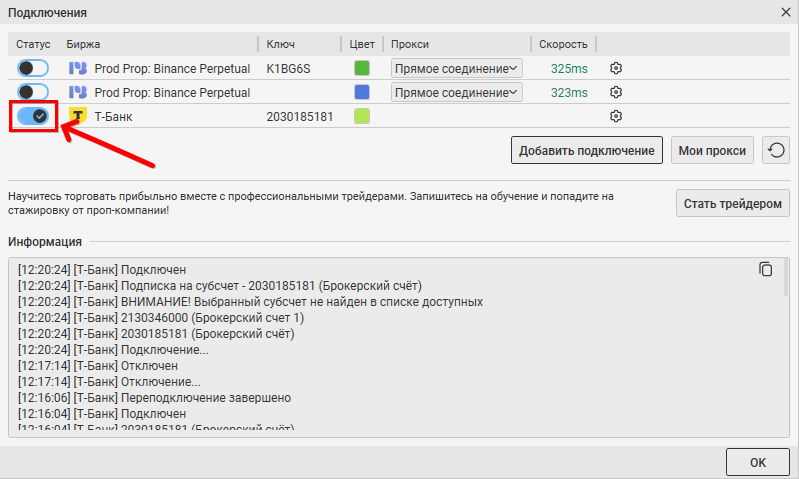Screen dimensions: 799x479
Task: Click the 323ms speed value
Action: [x=569, y=93]
